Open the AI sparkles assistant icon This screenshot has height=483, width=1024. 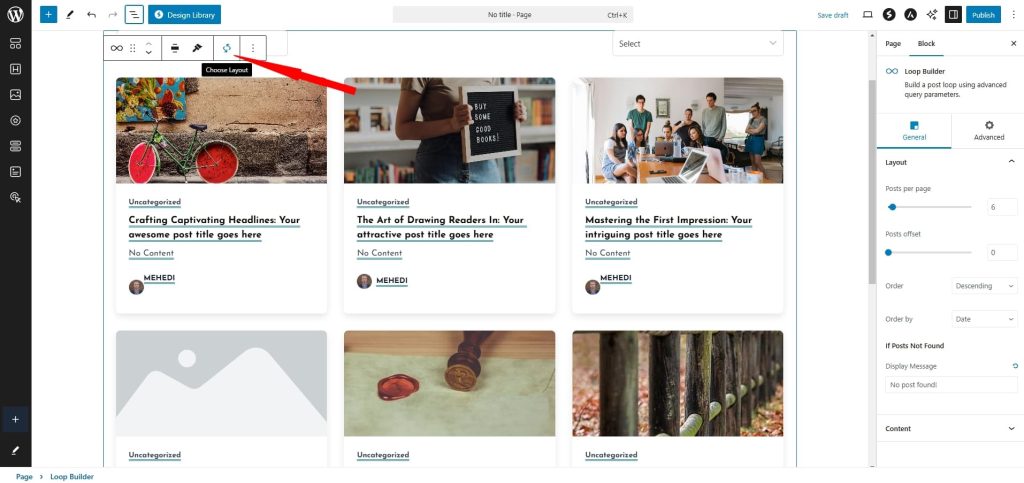click(x=932, y=15)
